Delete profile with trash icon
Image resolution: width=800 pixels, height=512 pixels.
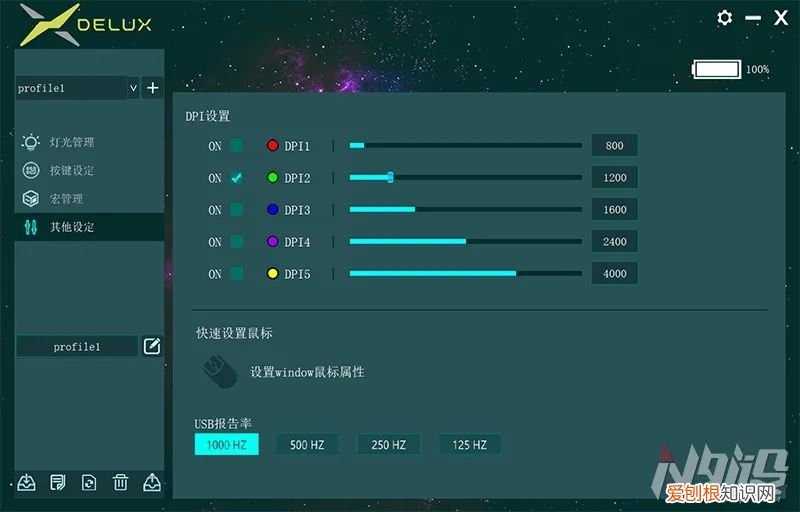pyautogui.click(x=120, y=482)
